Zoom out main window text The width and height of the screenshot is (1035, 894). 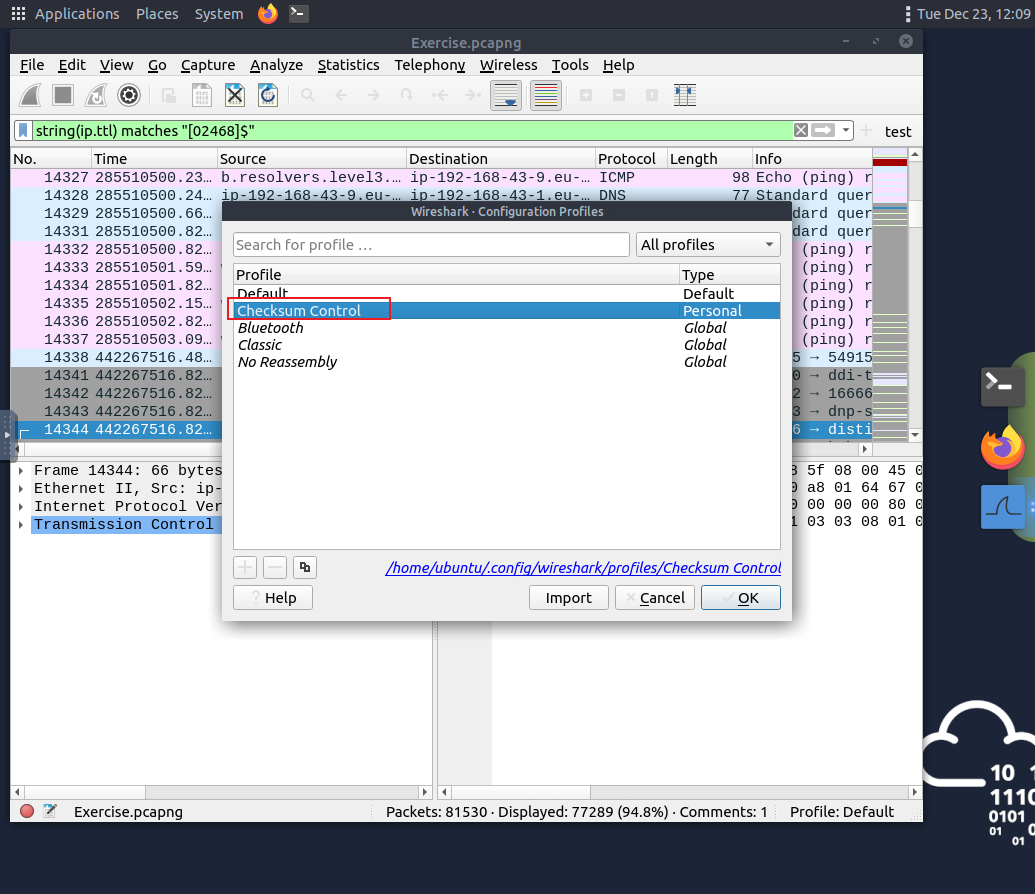coord(618,95)
